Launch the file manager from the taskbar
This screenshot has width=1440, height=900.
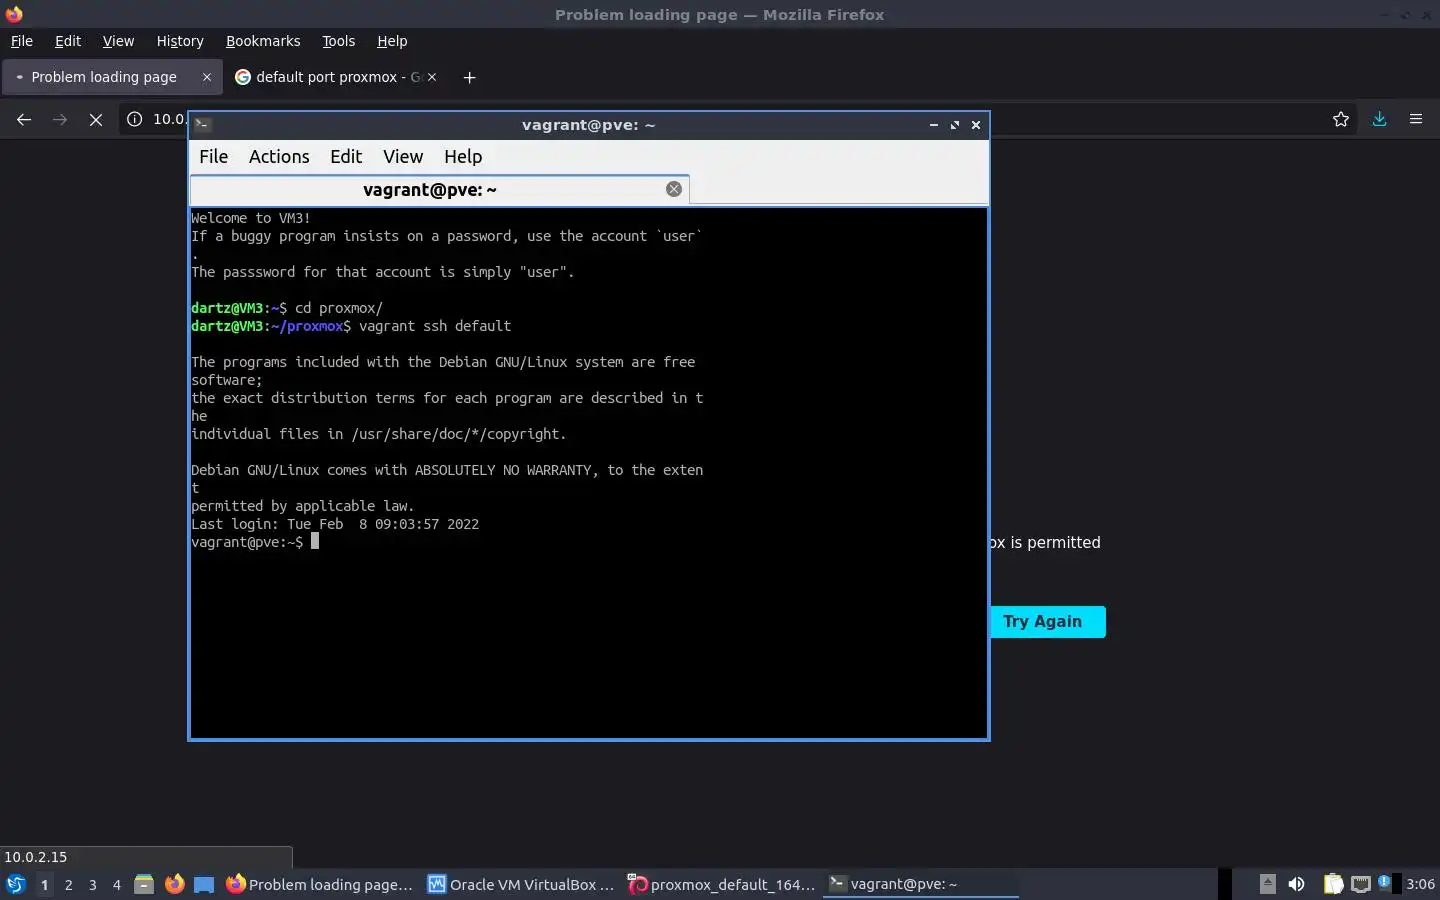coord(144,884)
